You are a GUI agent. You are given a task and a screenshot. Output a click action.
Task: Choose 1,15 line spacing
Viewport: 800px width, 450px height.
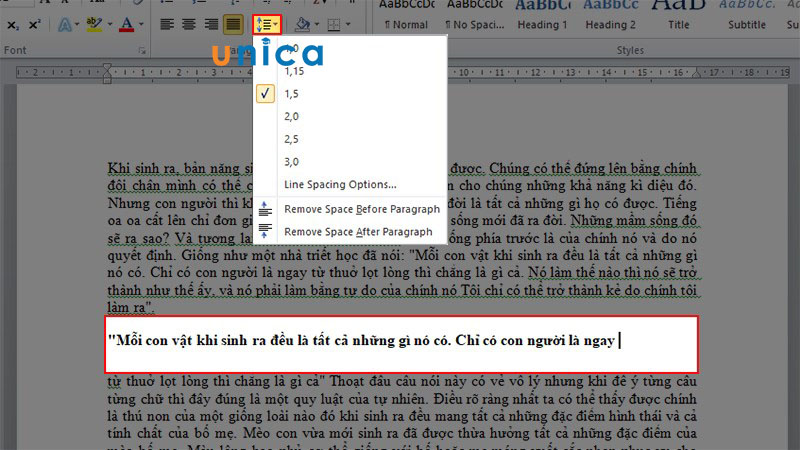(350, 71)
